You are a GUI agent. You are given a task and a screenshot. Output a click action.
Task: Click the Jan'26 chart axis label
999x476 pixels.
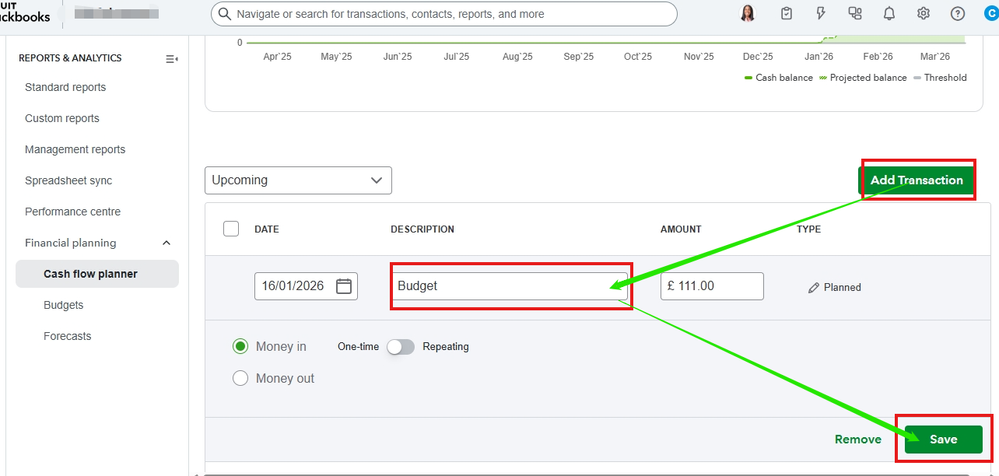click(819, 57)
